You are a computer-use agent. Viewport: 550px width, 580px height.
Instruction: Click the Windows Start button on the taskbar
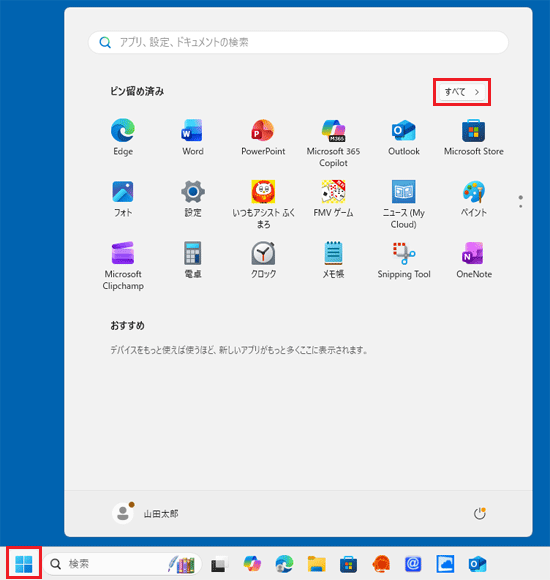tap(24, 564)
